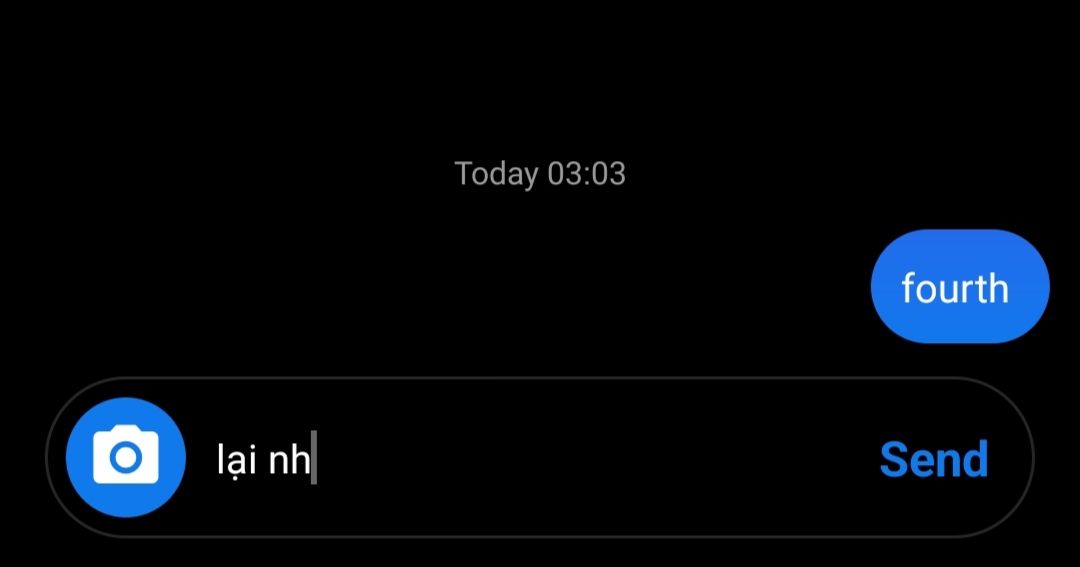Place cursor after "nh" in message box
Viewport: 1080px width, 567px height.
pos(313,459)
